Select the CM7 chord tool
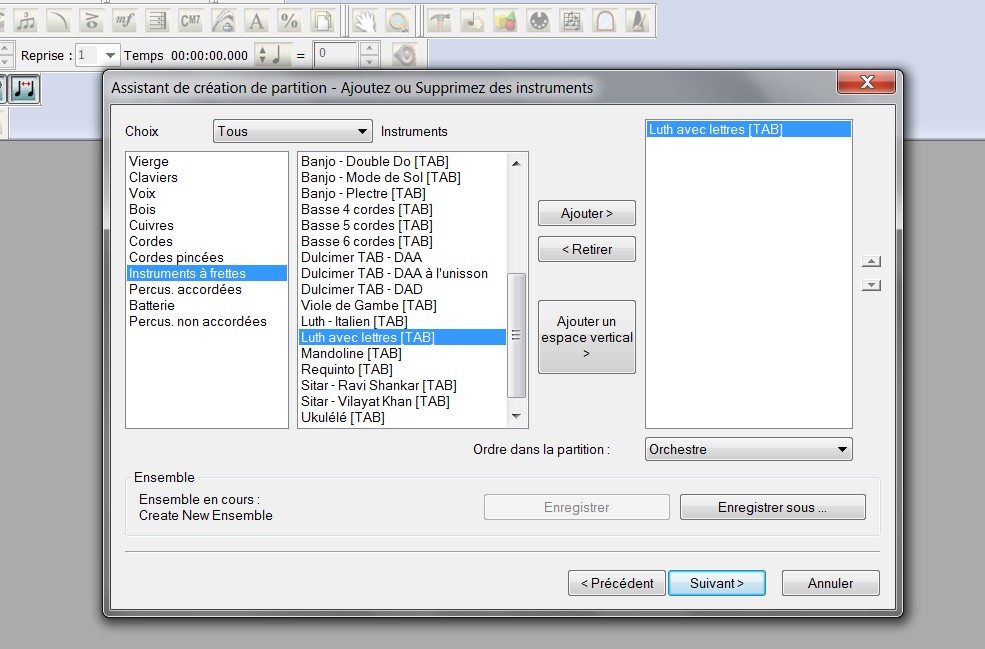Image resolution: width=985 pixels, height=649 pixels. (190, 19)
